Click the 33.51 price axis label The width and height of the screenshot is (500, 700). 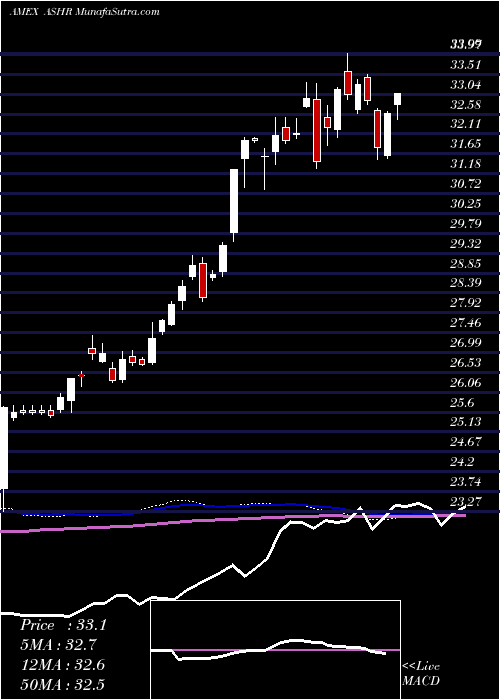coord(466,64)
